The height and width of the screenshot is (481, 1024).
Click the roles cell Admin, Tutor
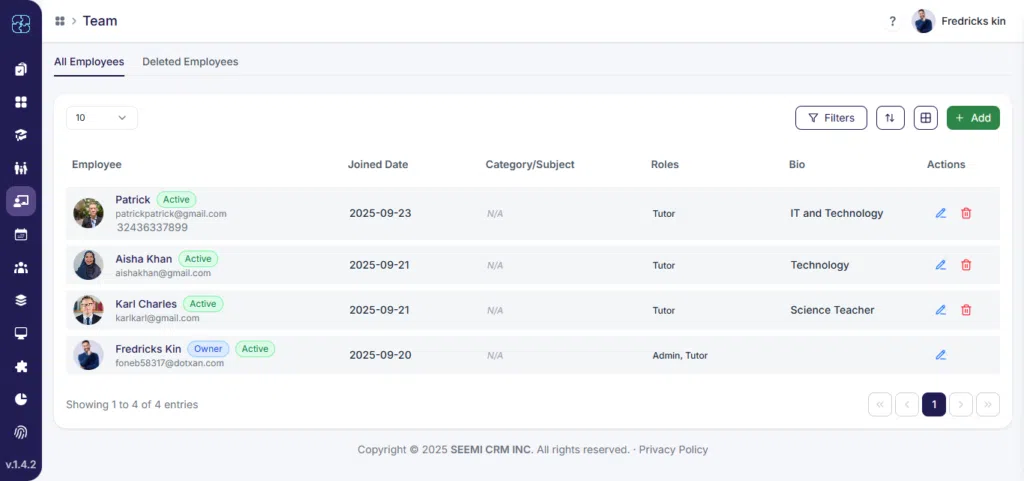(x=680, y=356)
